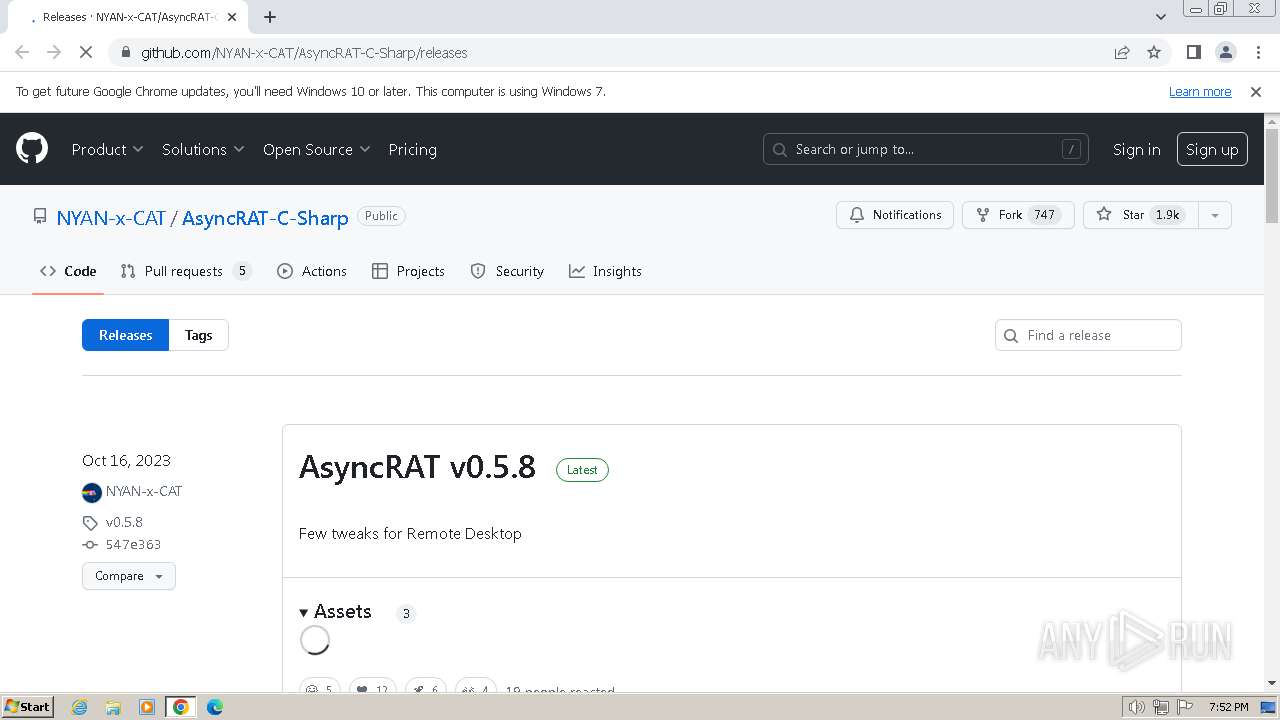
Task: Click Sign in
Action: tap(1136, 149)
